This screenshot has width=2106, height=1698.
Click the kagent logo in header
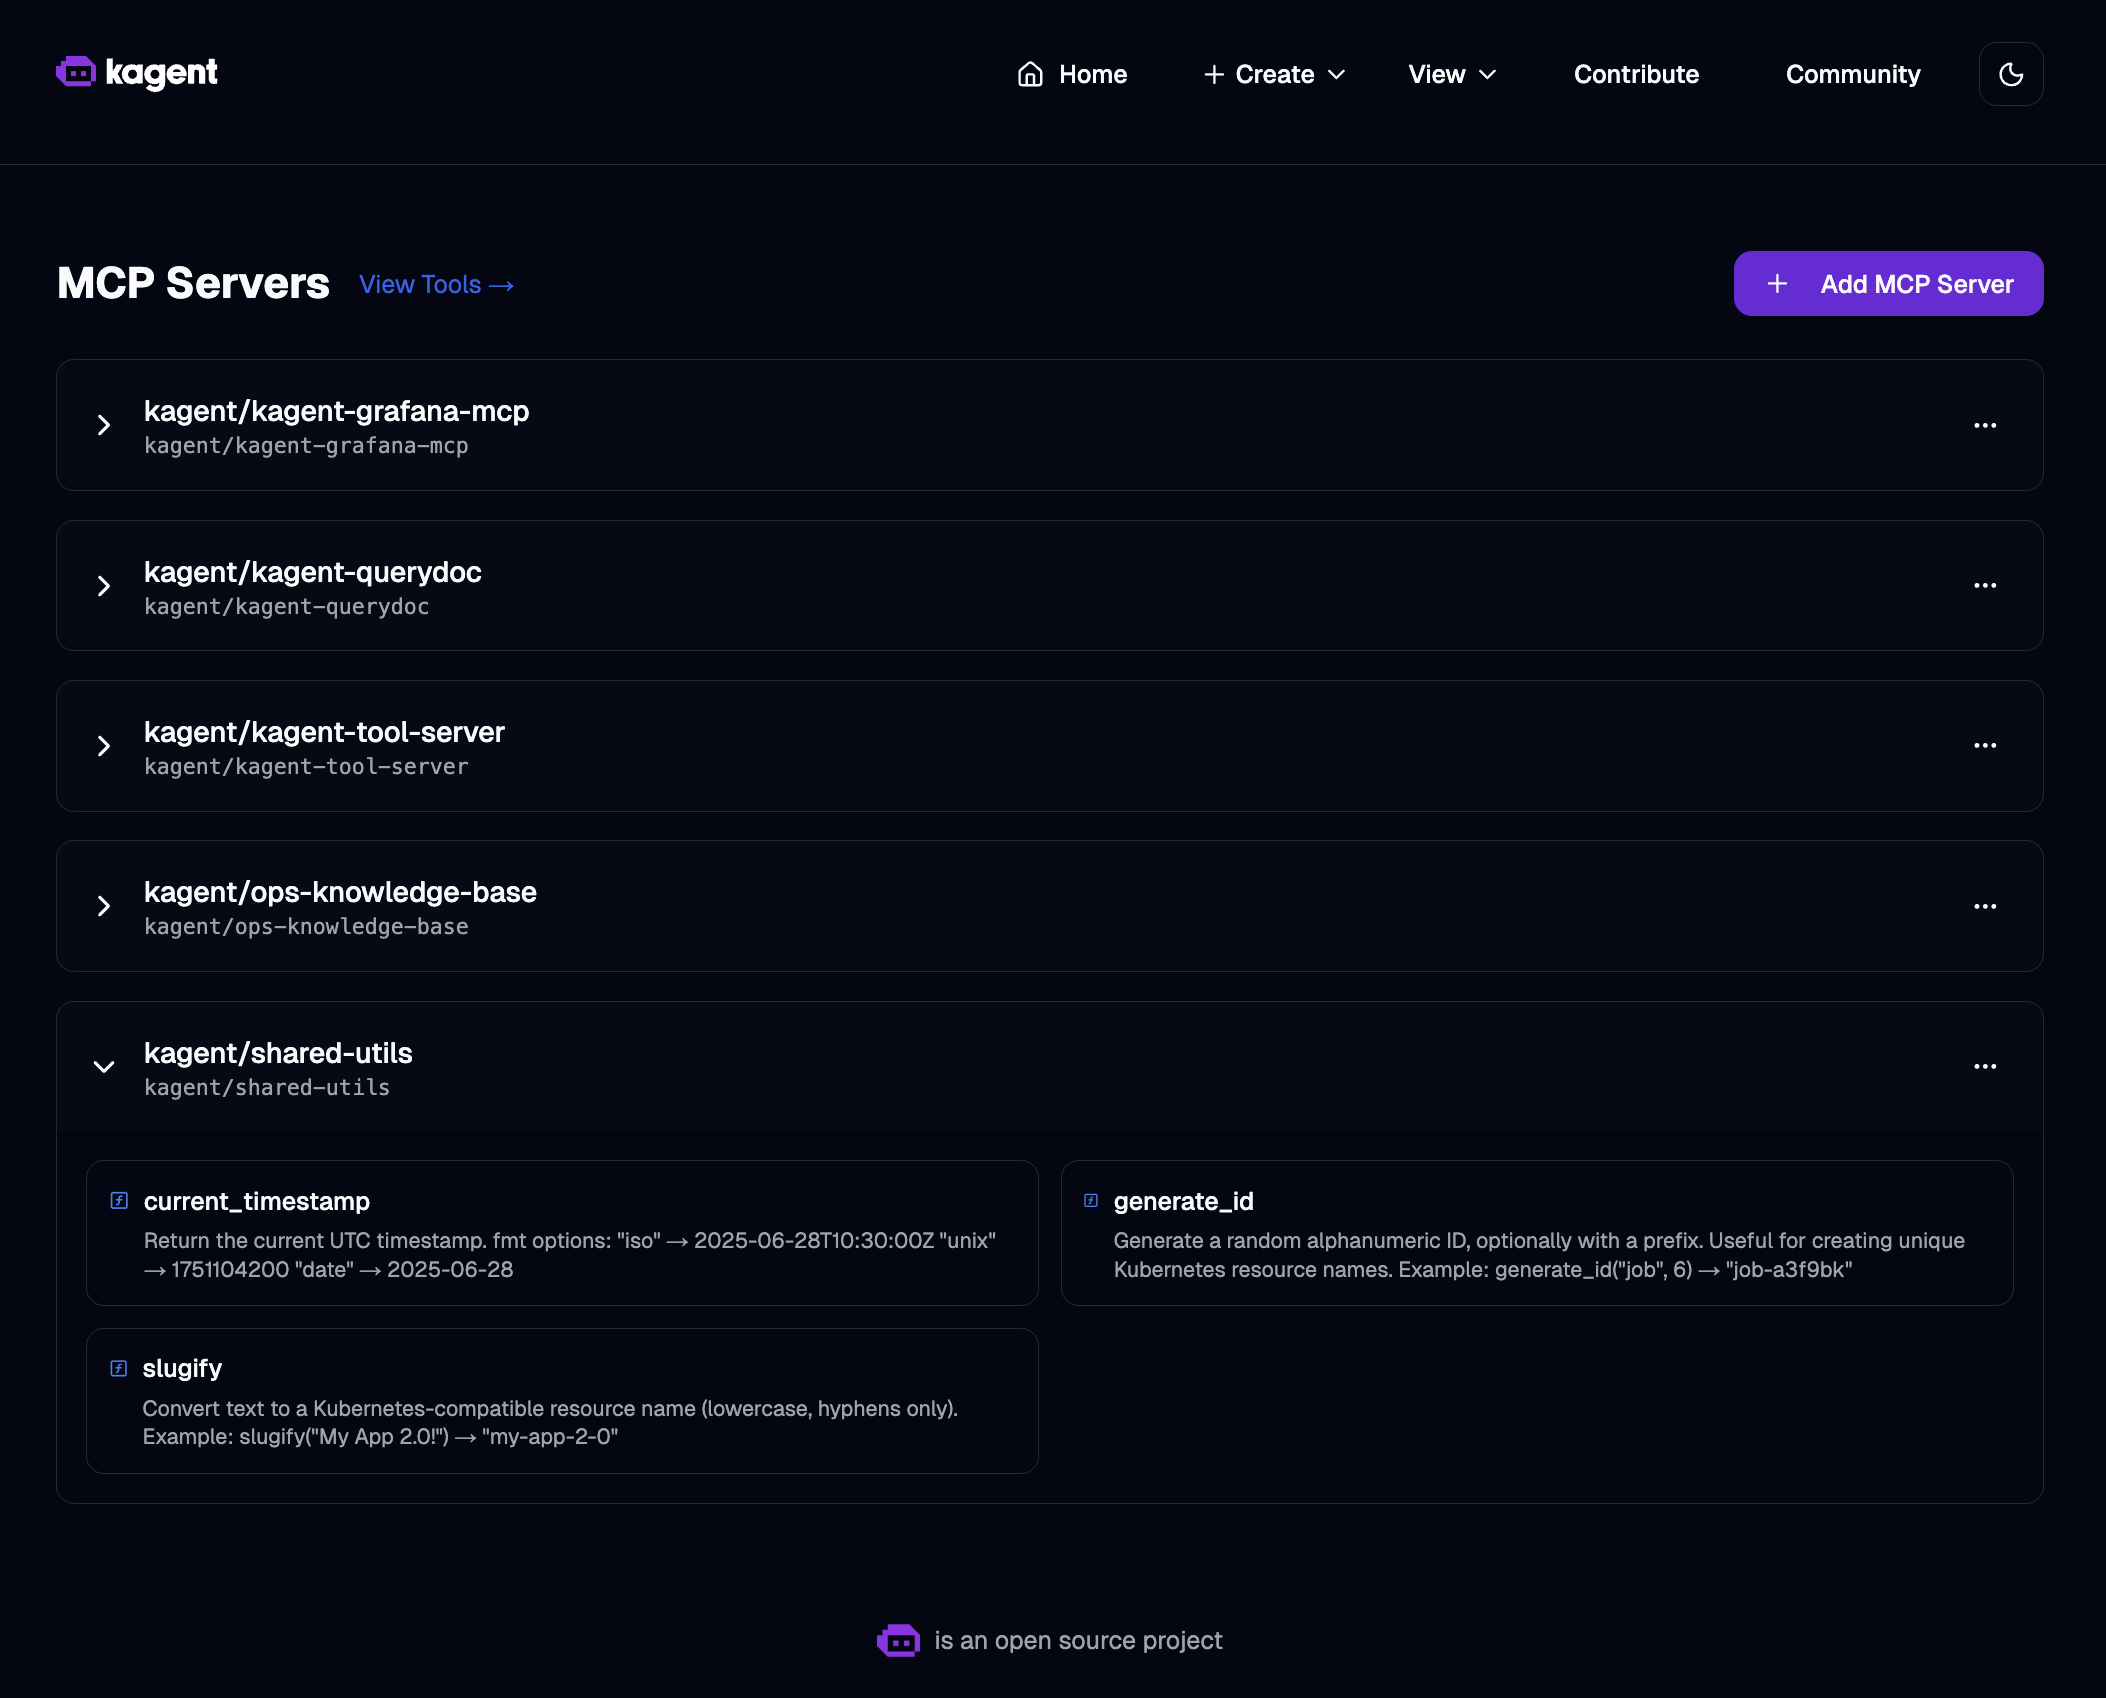tap(137, 73)
